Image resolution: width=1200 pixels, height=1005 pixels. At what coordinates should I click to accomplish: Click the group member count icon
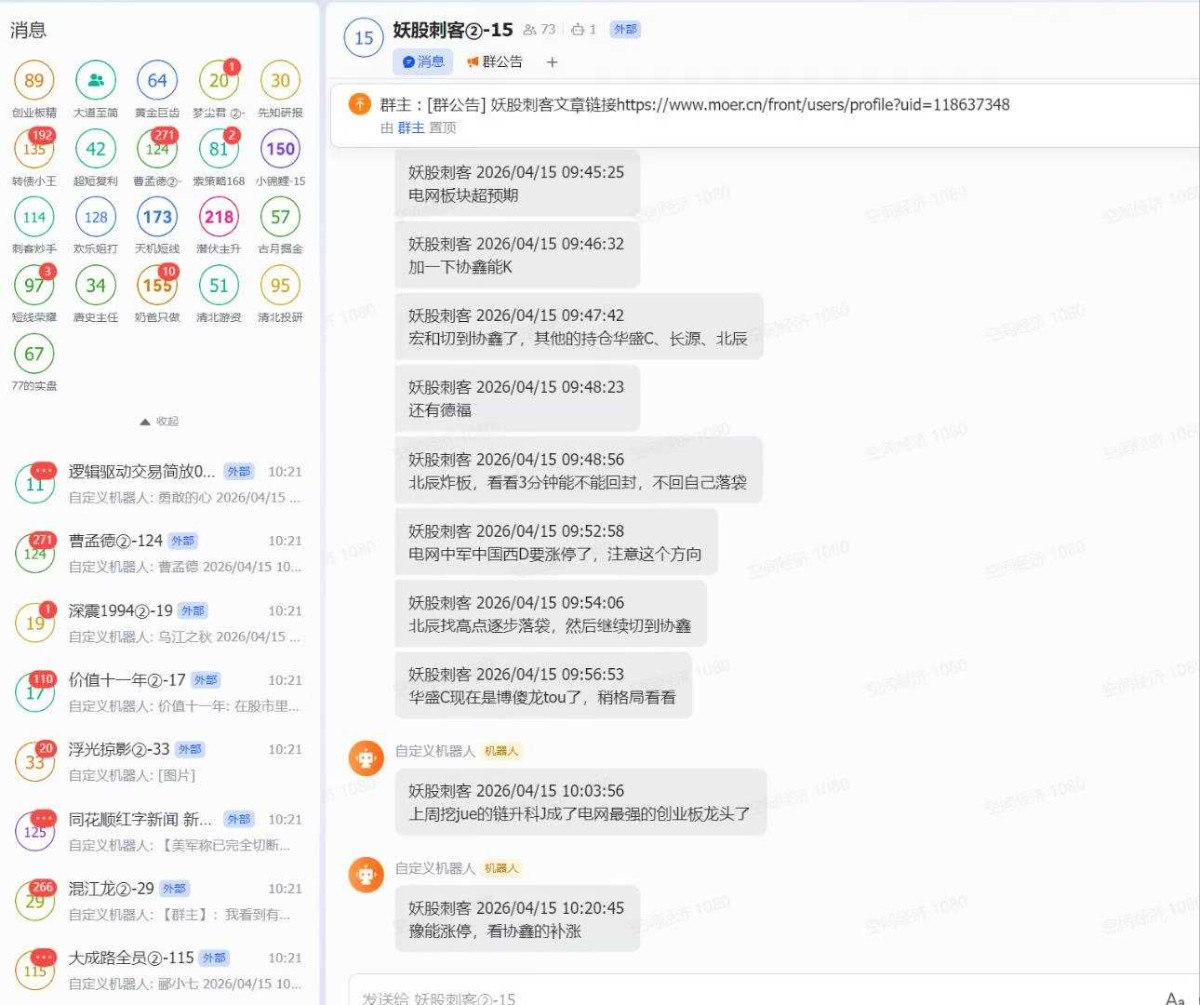[x=530, y=30]
